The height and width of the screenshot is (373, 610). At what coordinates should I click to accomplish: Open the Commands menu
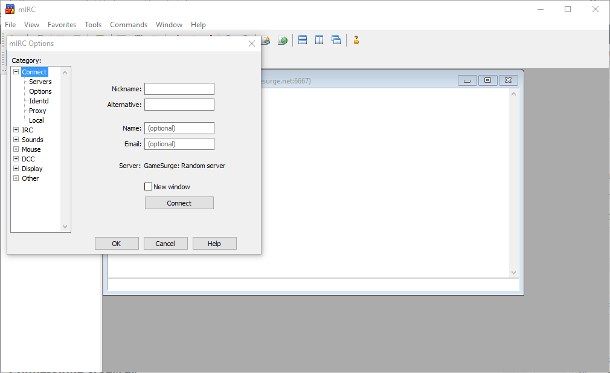tap(128, 25)
